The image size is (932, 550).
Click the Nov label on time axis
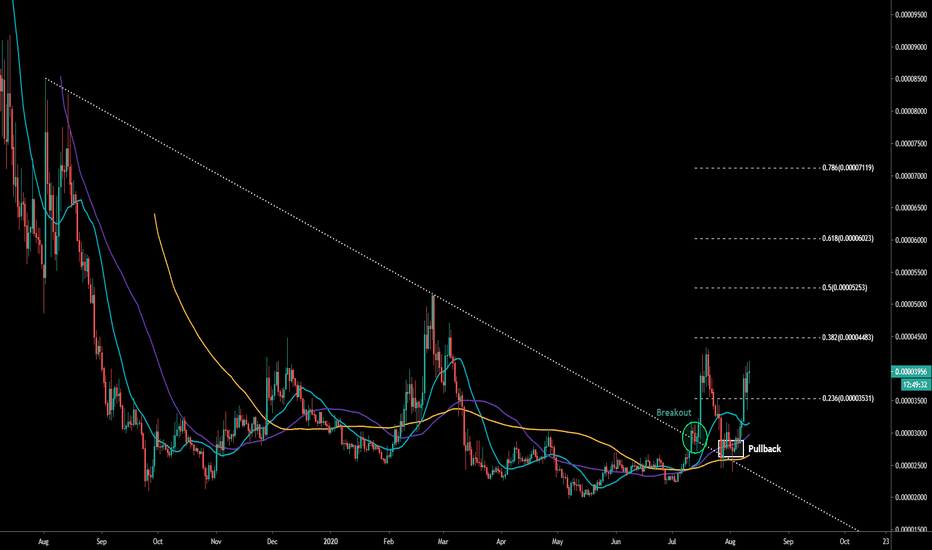[x=216, y=542]
